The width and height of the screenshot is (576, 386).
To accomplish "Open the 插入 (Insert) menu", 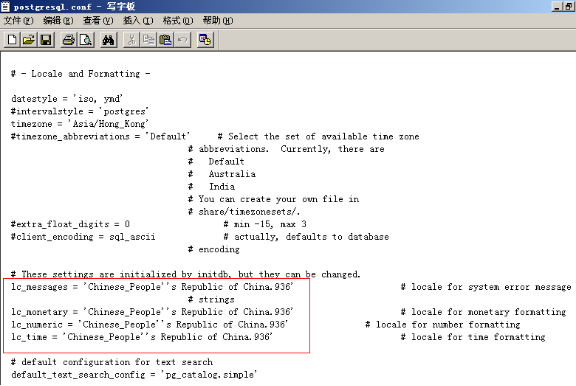I will click(x=138, y=21).
